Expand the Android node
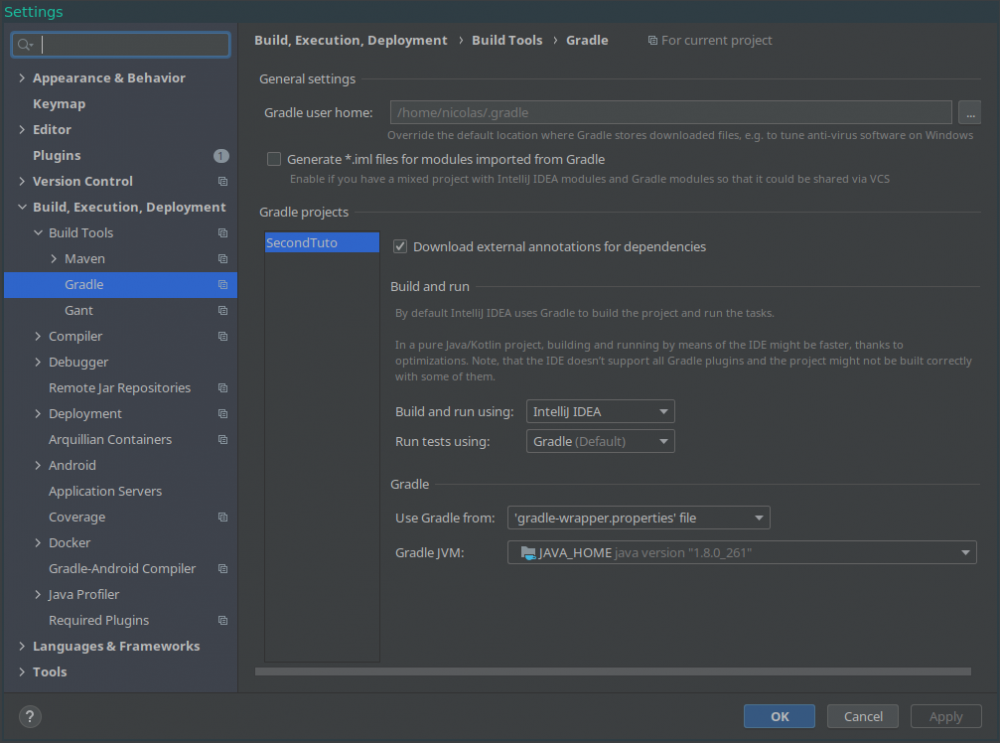This screenshot has height=743, width=1000. 38,466
